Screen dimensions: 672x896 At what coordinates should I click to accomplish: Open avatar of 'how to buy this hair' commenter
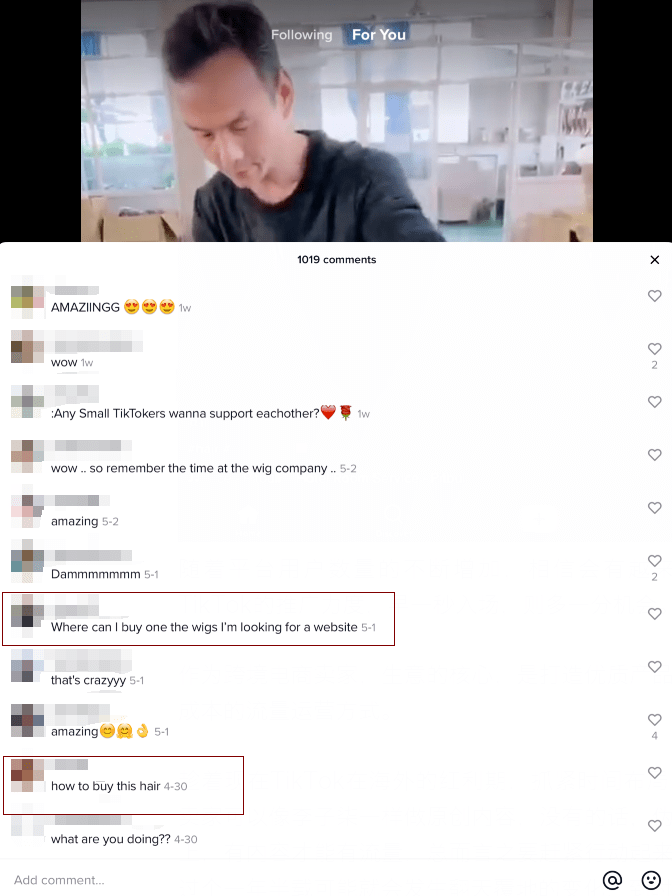(27, 775)
